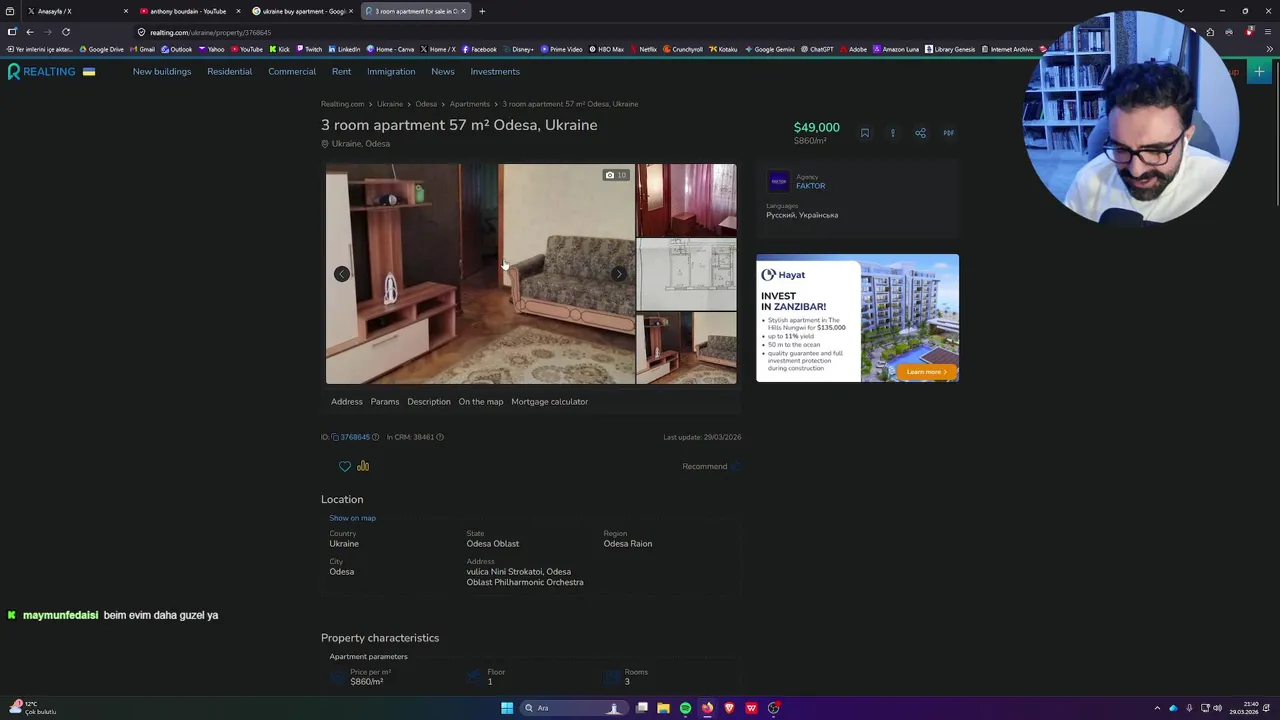The image size is (1280, 720).
Task: Click the Ukraine breadcrumb
Action: pos(390,104)
